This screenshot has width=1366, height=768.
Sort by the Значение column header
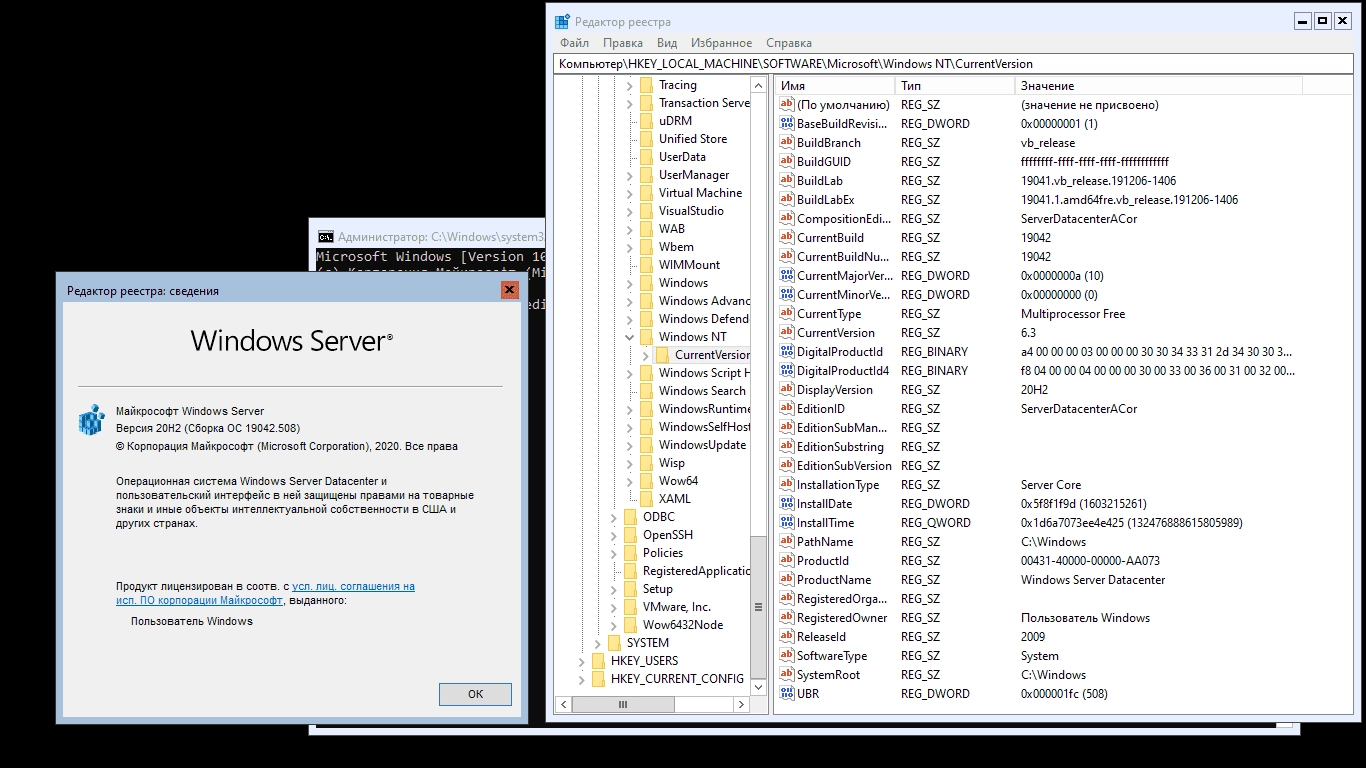coord(1159,86)
